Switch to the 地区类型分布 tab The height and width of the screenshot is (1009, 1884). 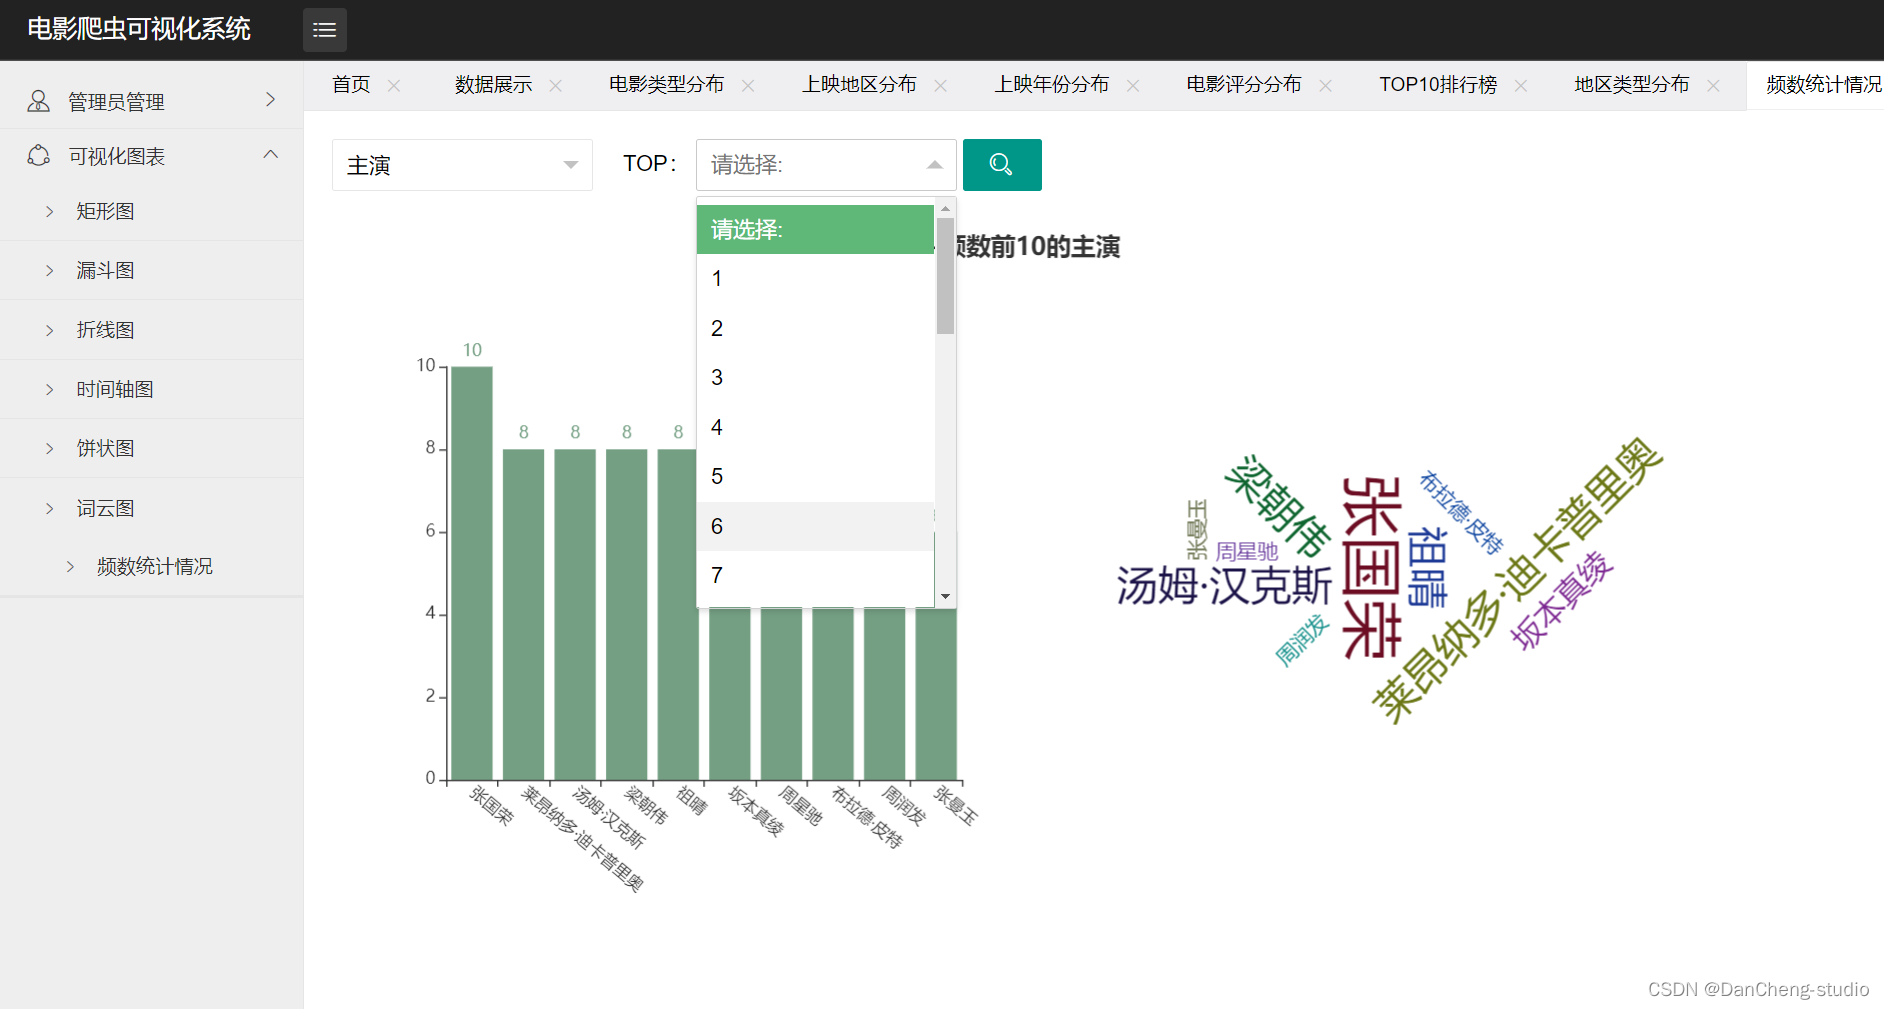[x=1631, y=85]
